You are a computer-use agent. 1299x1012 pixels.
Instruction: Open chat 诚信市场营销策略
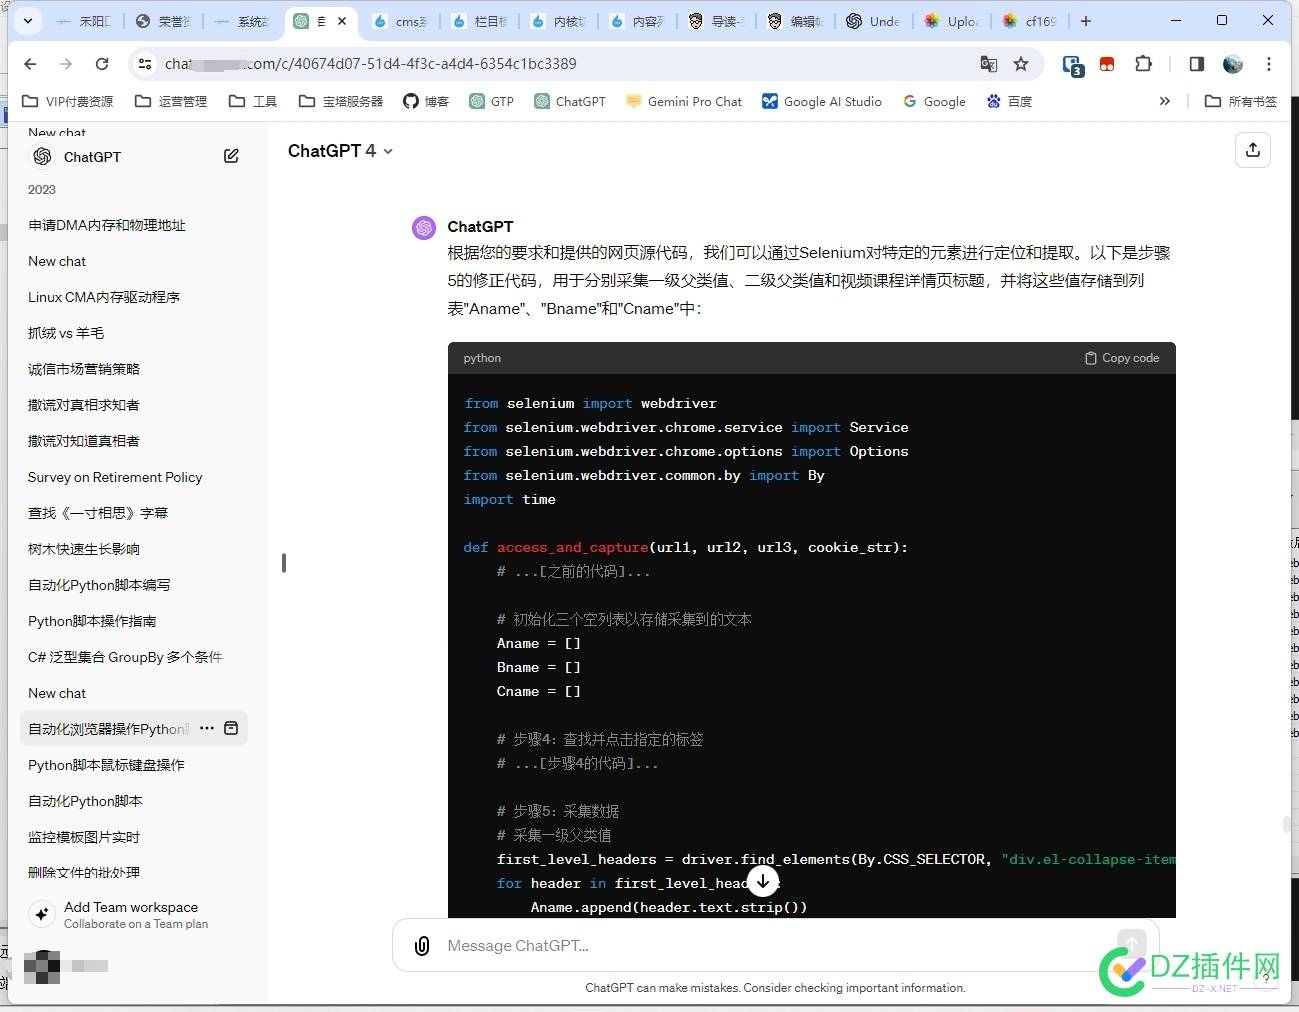(134, 369)
